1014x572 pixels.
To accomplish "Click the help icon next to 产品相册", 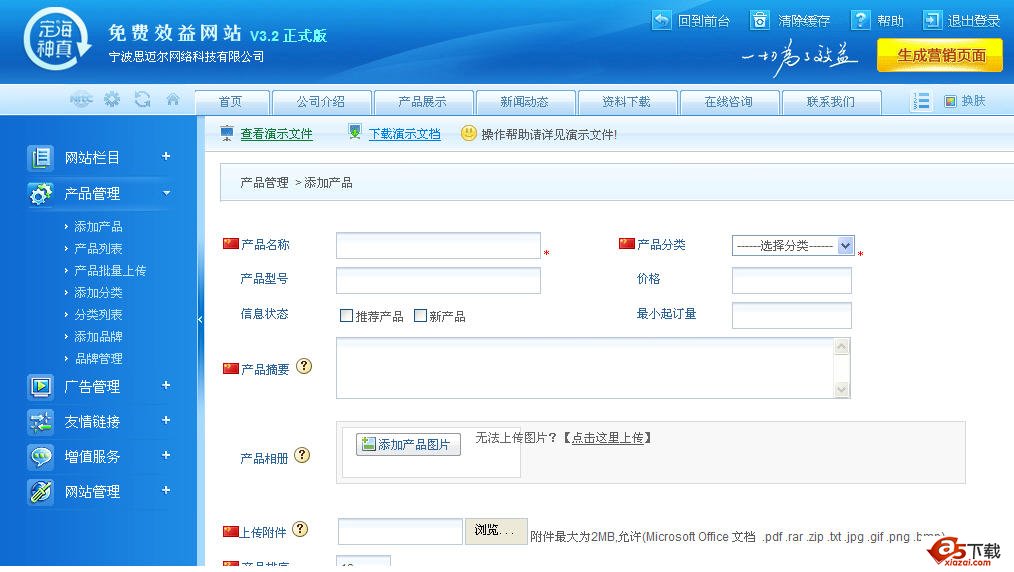I will click(302, 455).
